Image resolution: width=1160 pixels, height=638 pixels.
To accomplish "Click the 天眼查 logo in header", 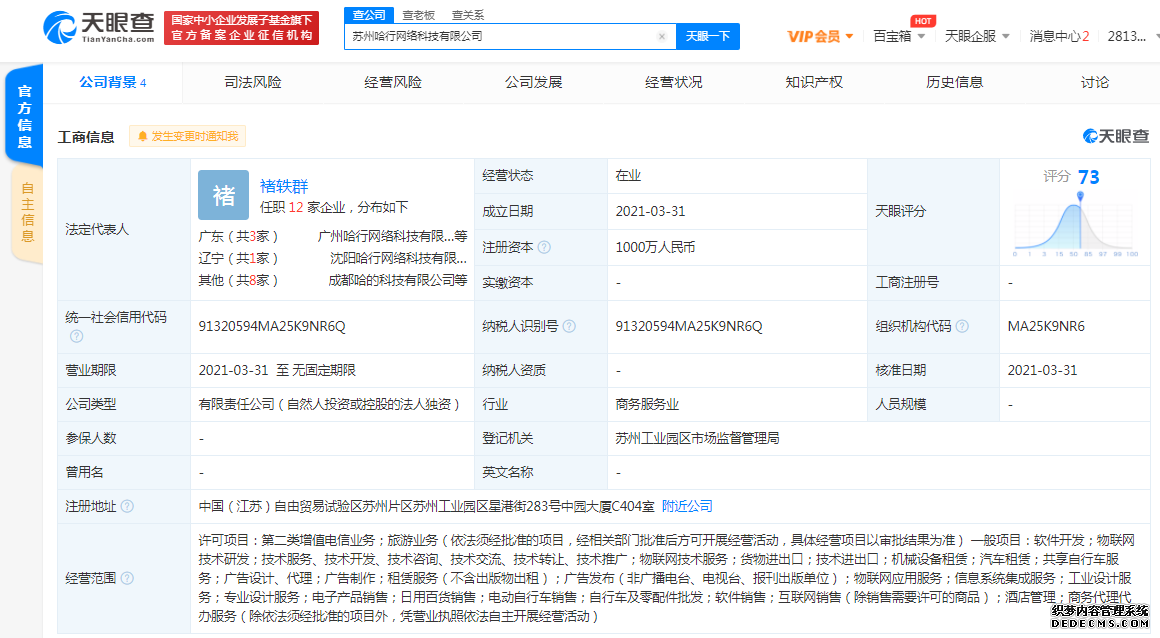I will pyautogui.click(x=98, y=27).
